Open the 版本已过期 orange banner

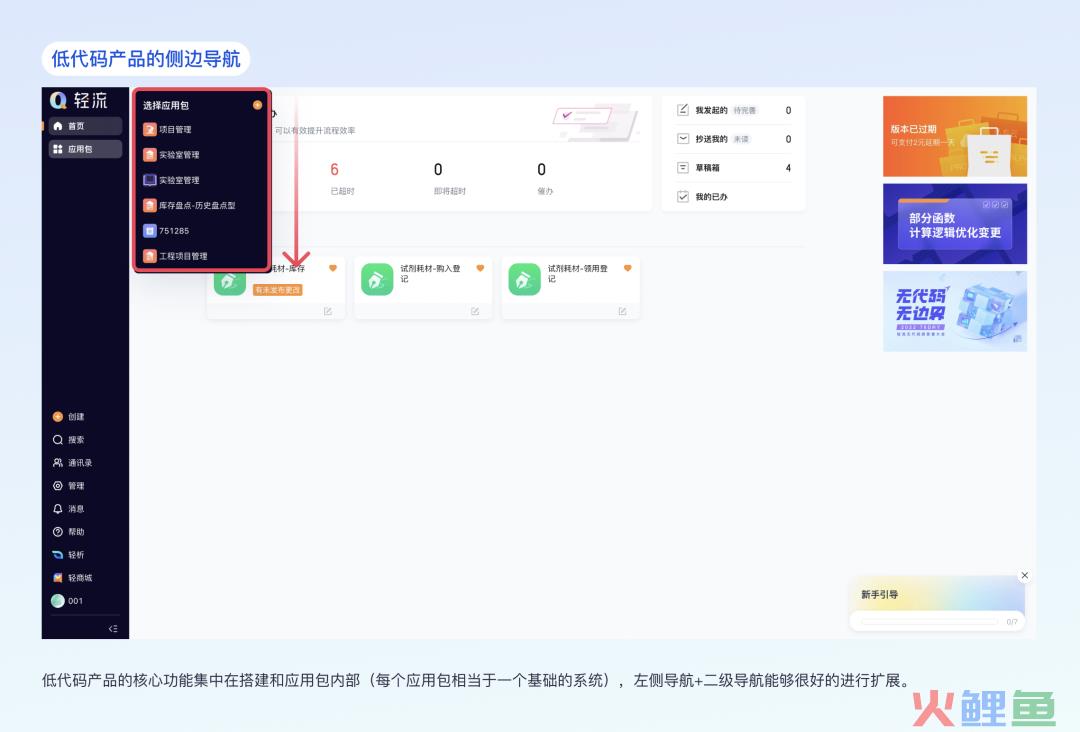[x=955, y=136]
